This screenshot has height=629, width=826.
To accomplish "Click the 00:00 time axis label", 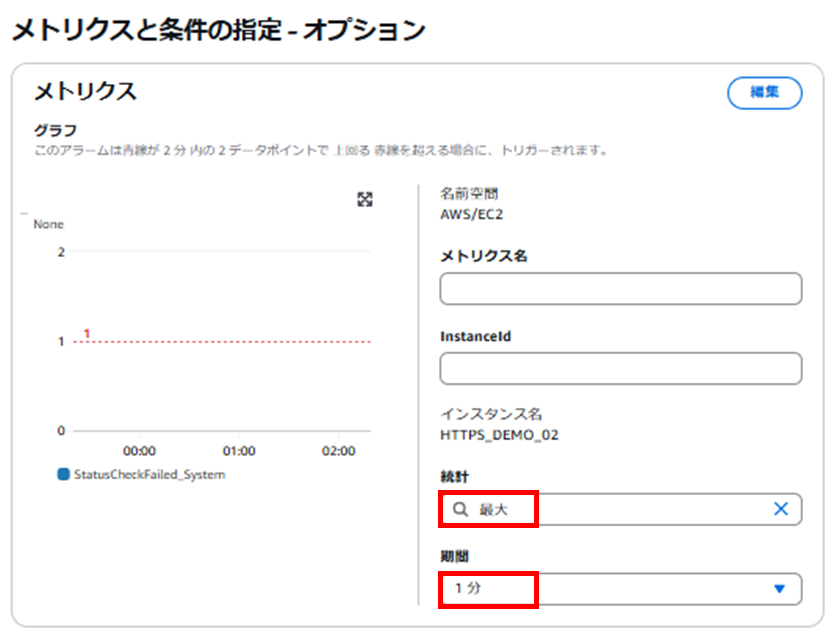I will tap(140, 451).
